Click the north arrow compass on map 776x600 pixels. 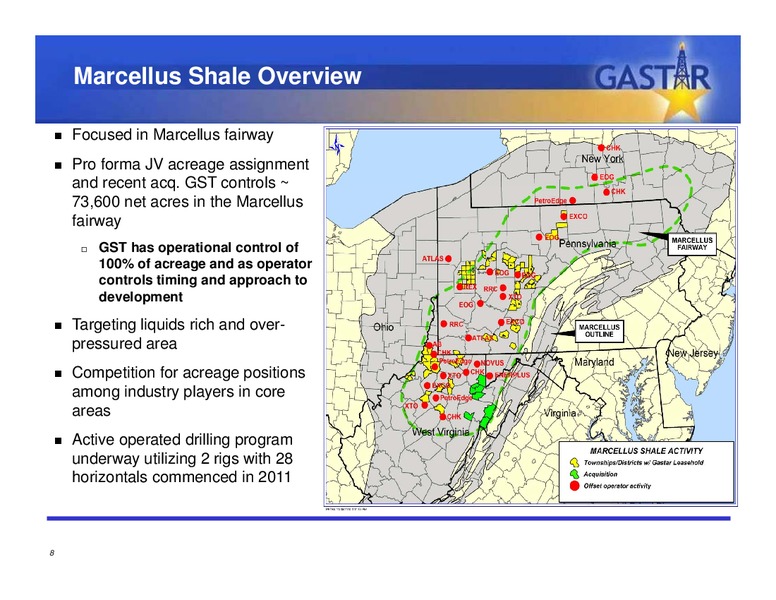[337, 146]
